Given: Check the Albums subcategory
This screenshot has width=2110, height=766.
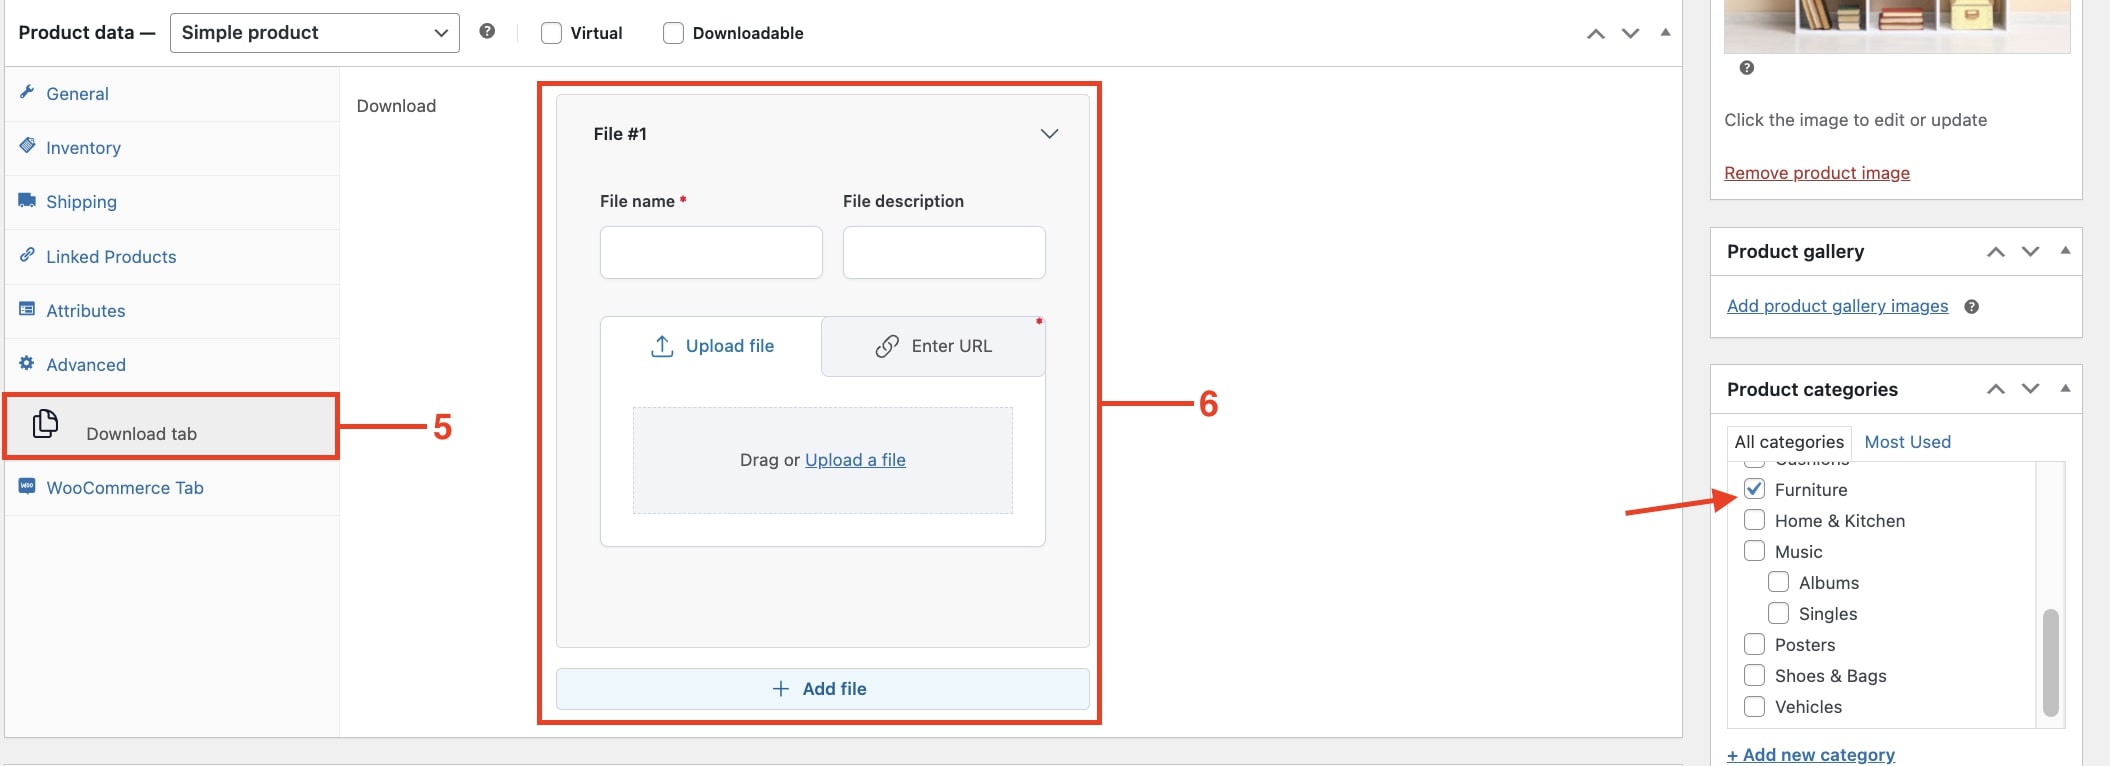Looking at the screenshot, I should 1778,582.
